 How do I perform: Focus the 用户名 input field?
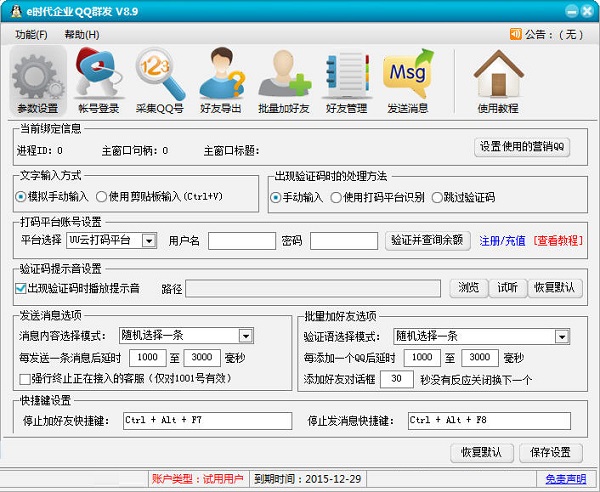click(x=242, y=241)
